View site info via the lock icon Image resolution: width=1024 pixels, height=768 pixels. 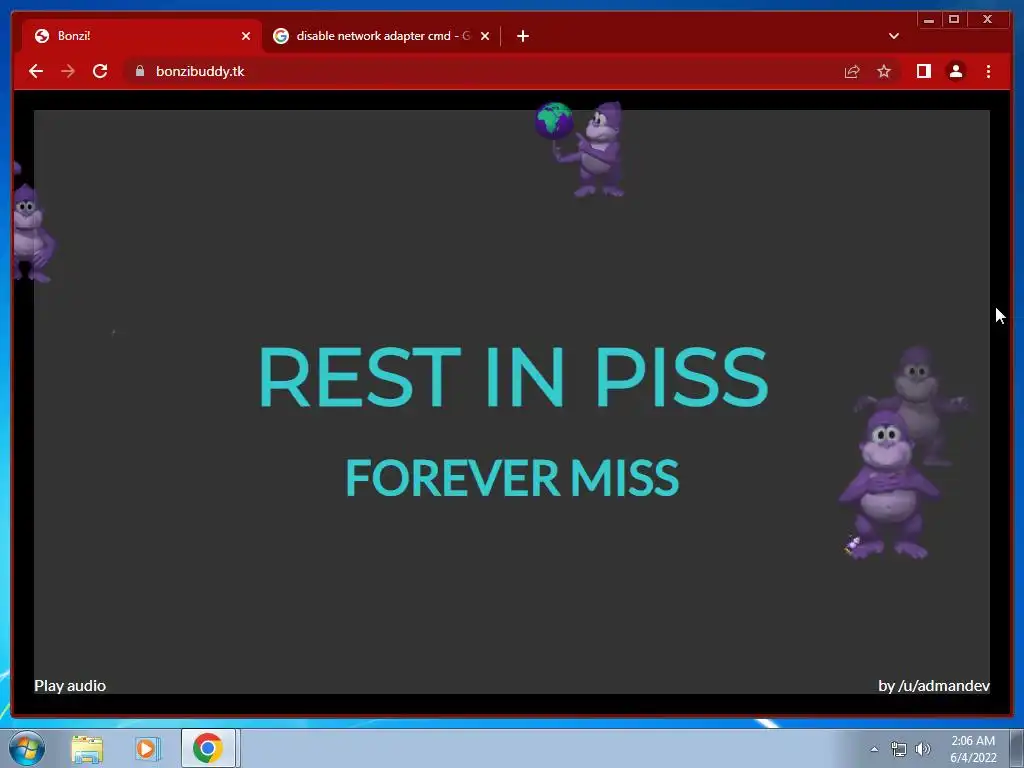click(140, 71)
